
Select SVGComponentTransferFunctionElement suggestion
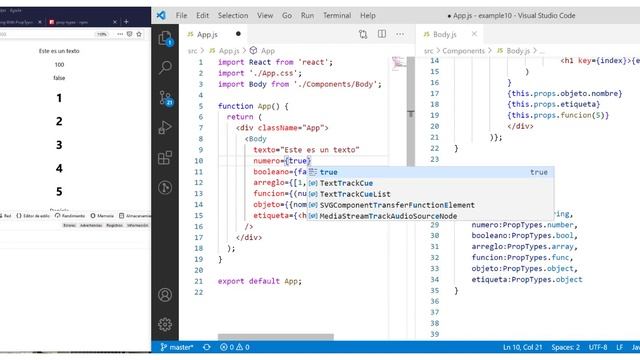[431, 205]
